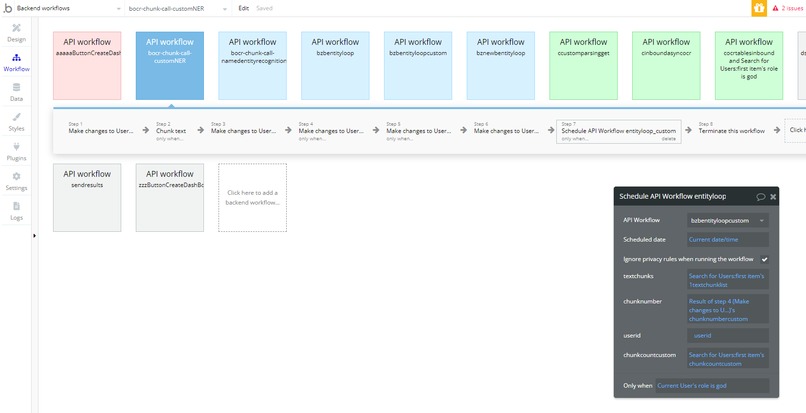The width and height of the screenshot is (806, 413).
Task: Open the Workflow tab in sidebar
Action: (16, 62)
